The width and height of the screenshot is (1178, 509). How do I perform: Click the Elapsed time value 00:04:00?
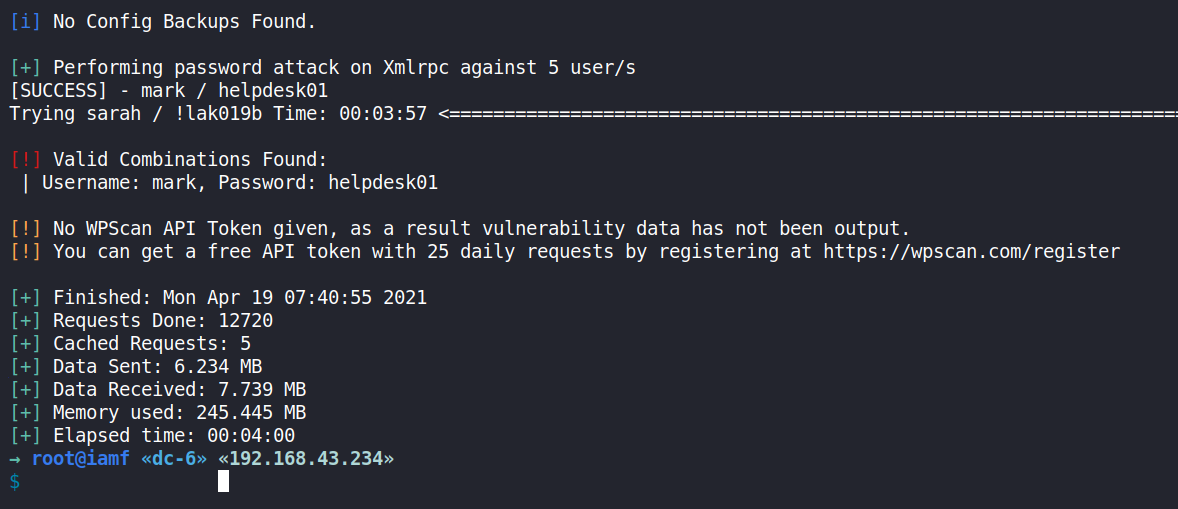click(251, 436)
